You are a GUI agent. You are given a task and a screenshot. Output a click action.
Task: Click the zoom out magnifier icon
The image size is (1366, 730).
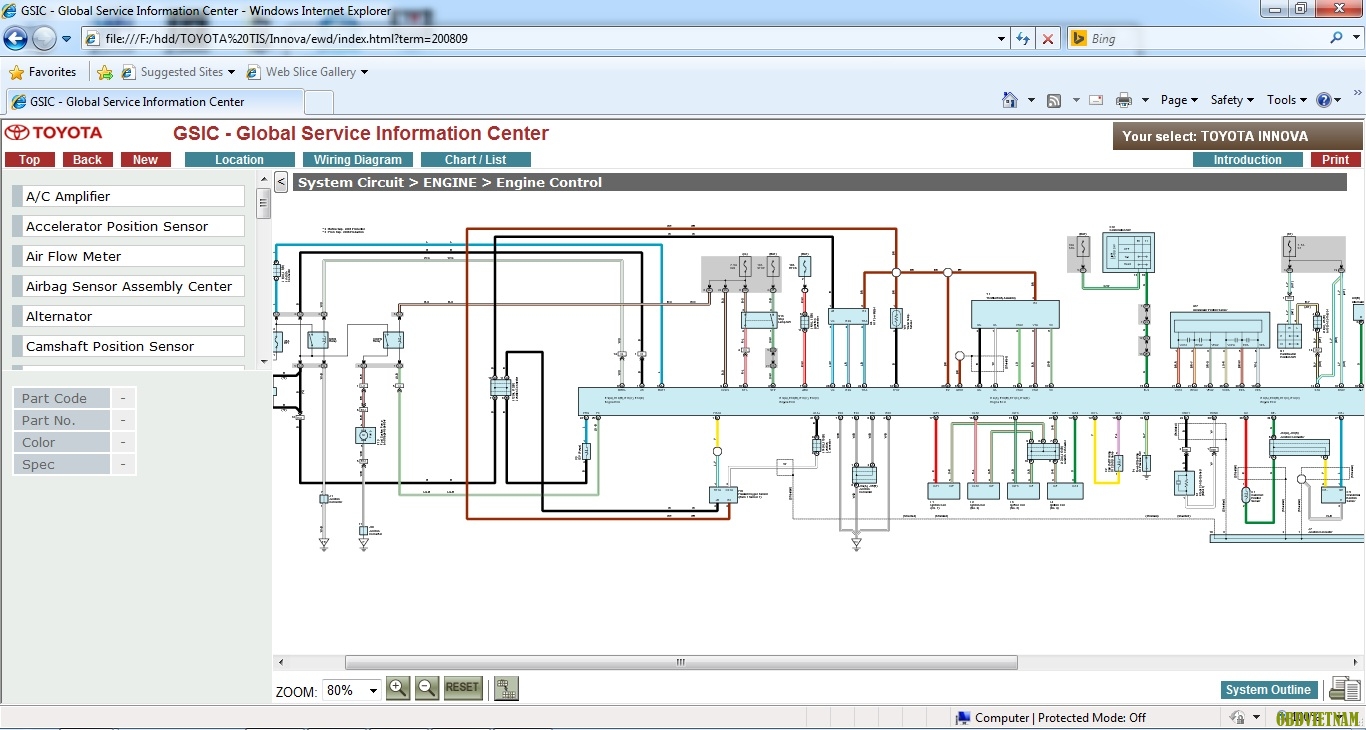click(x=427, y=688)
